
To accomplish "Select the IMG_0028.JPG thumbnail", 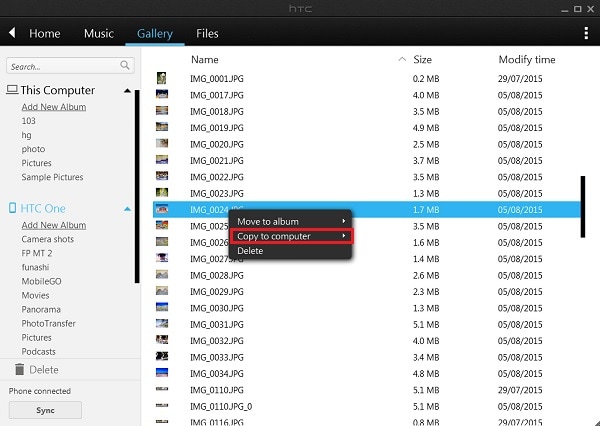I will pyautogui.click(x=162, y=274).
